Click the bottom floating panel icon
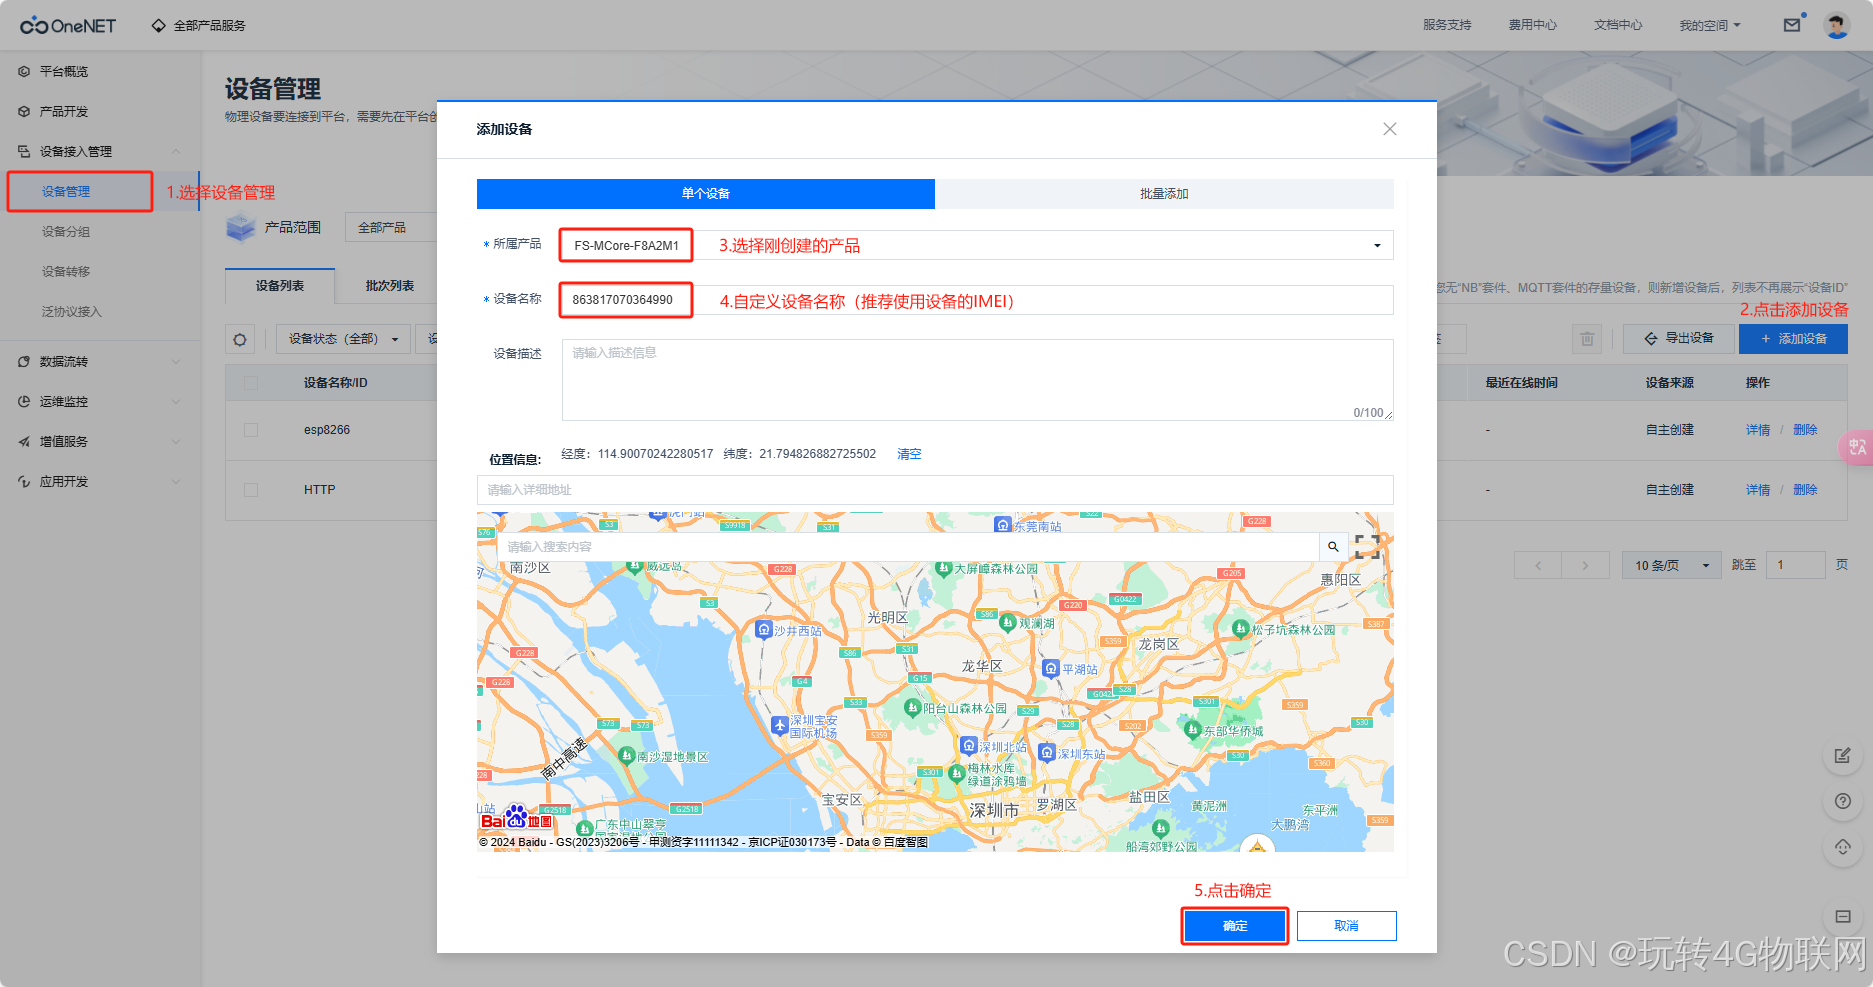1873x987 pixels. coord(1843,916)
